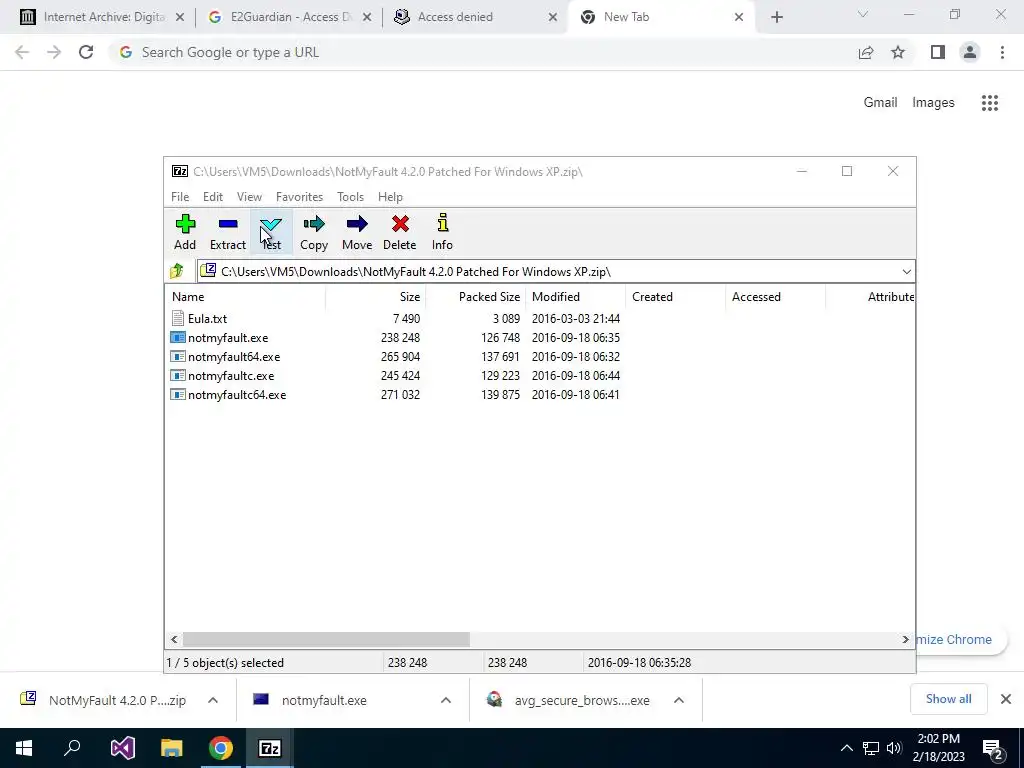
Task: Open the Tools menu
Action: [350, 197]
